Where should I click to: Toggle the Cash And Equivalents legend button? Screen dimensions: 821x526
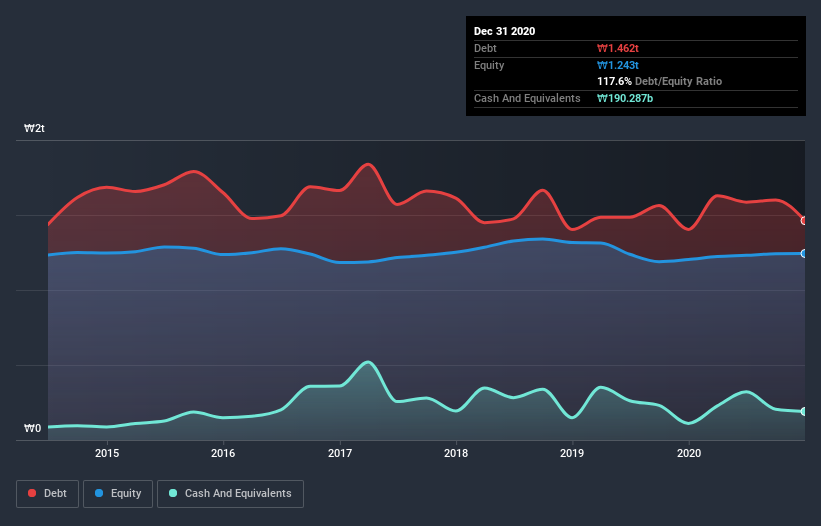[x=230, y=494]
